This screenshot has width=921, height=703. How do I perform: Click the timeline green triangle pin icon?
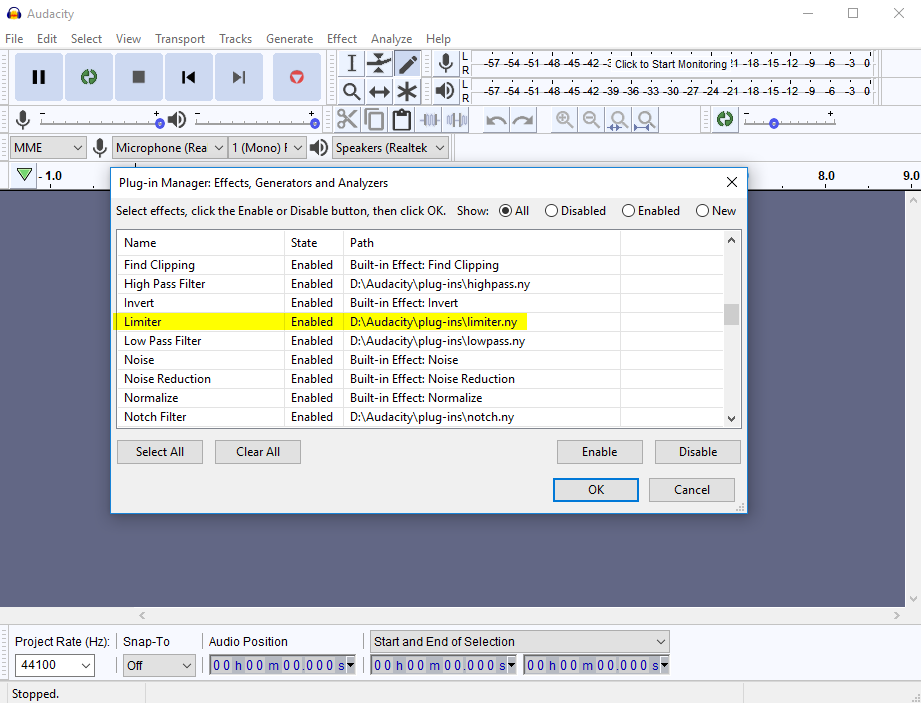(x=24, y=174)
